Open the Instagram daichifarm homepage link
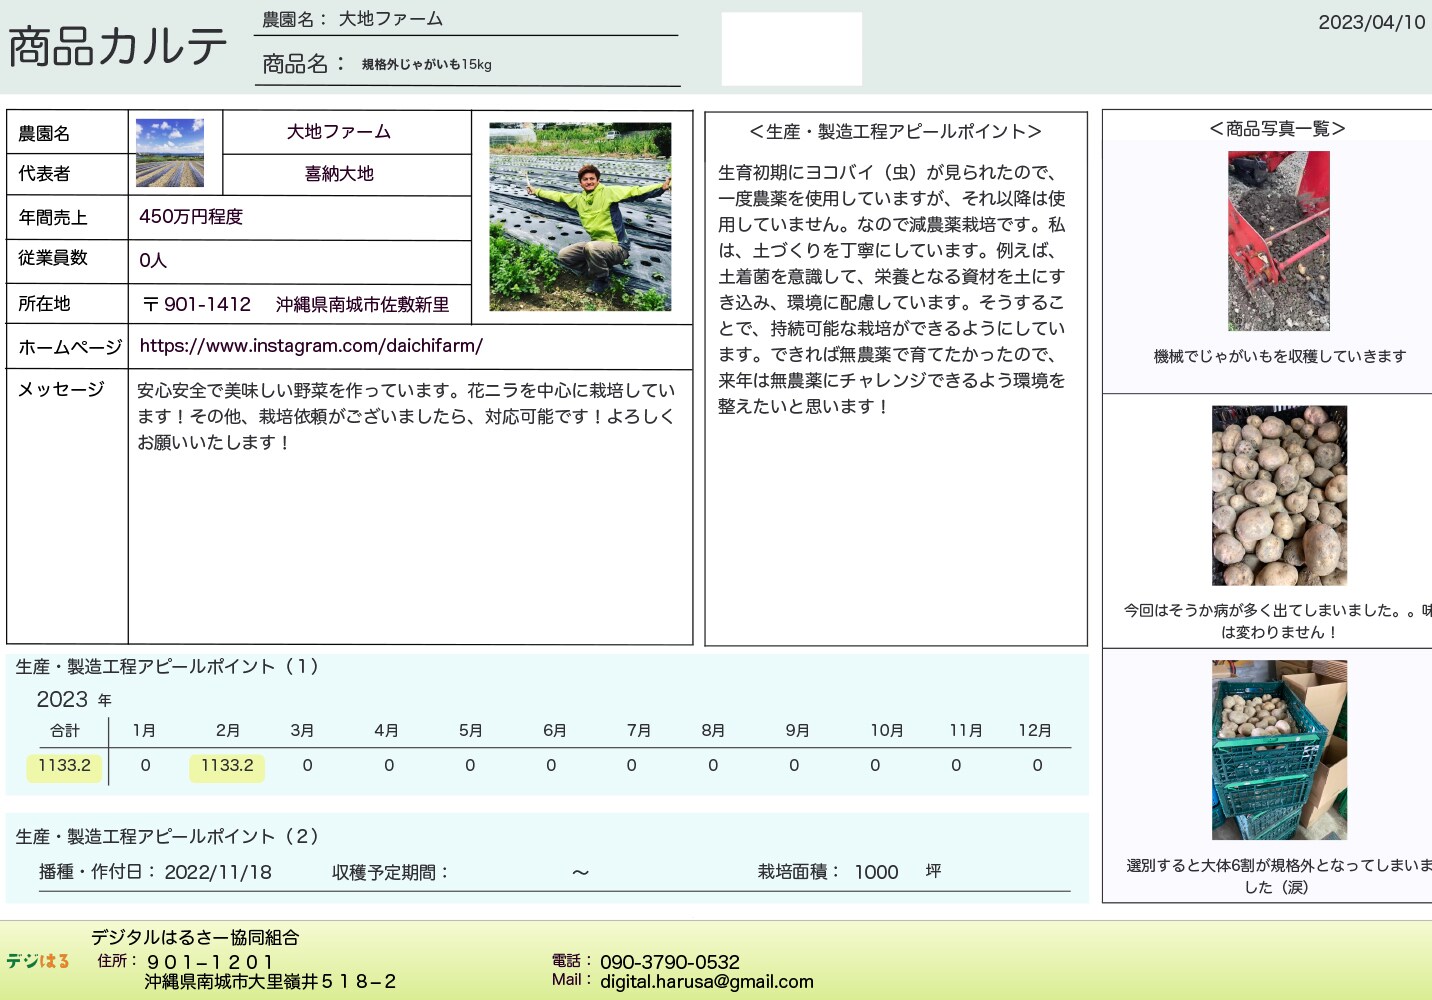Screen dimensions: 1432x1000 pos(311,346)
